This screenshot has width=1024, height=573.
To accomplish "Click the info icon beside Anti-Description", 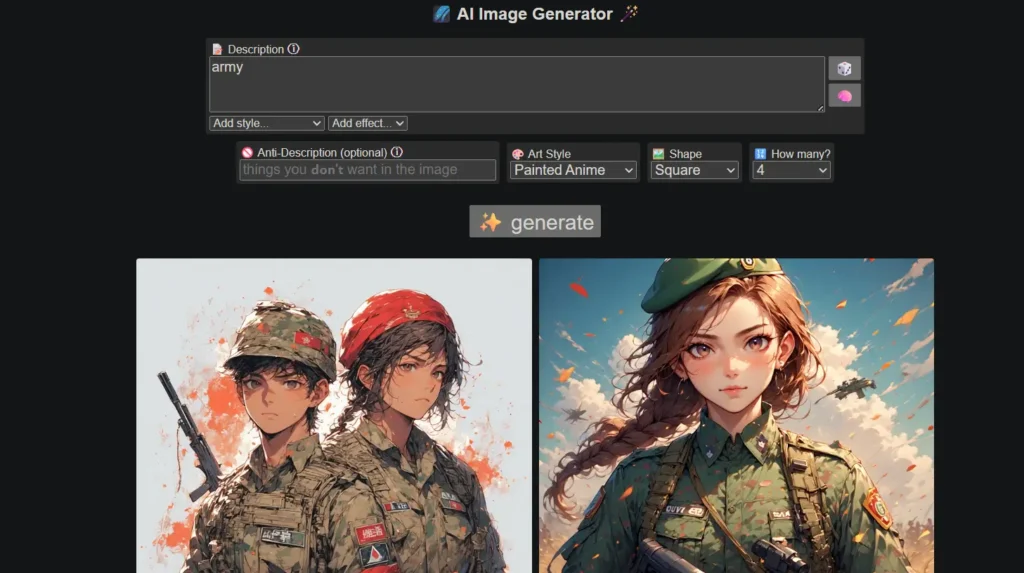I will (397, 152).
